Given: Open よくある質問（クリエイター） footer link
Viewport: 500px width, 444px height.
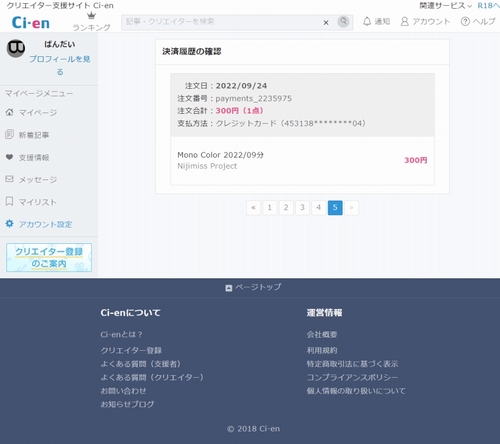Looking at the screenshot, I should click(153, 377).
